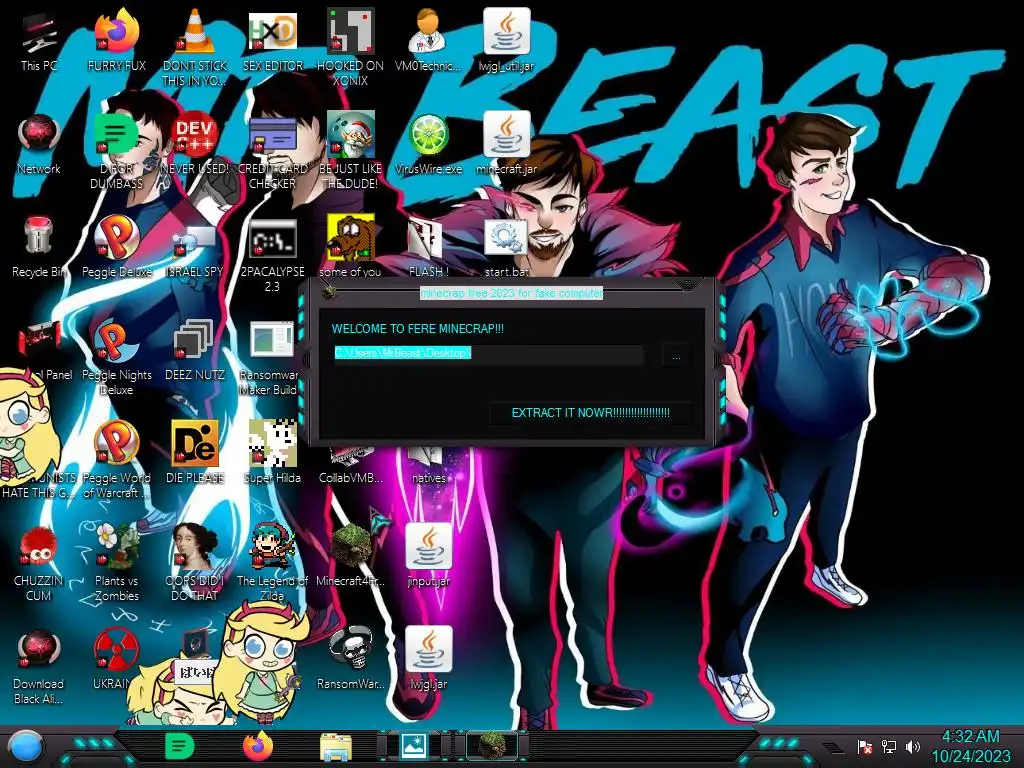The image size is (1024, 768).
Task: Open File Explorer from the taskbar
Action: [x=336, y=747]
